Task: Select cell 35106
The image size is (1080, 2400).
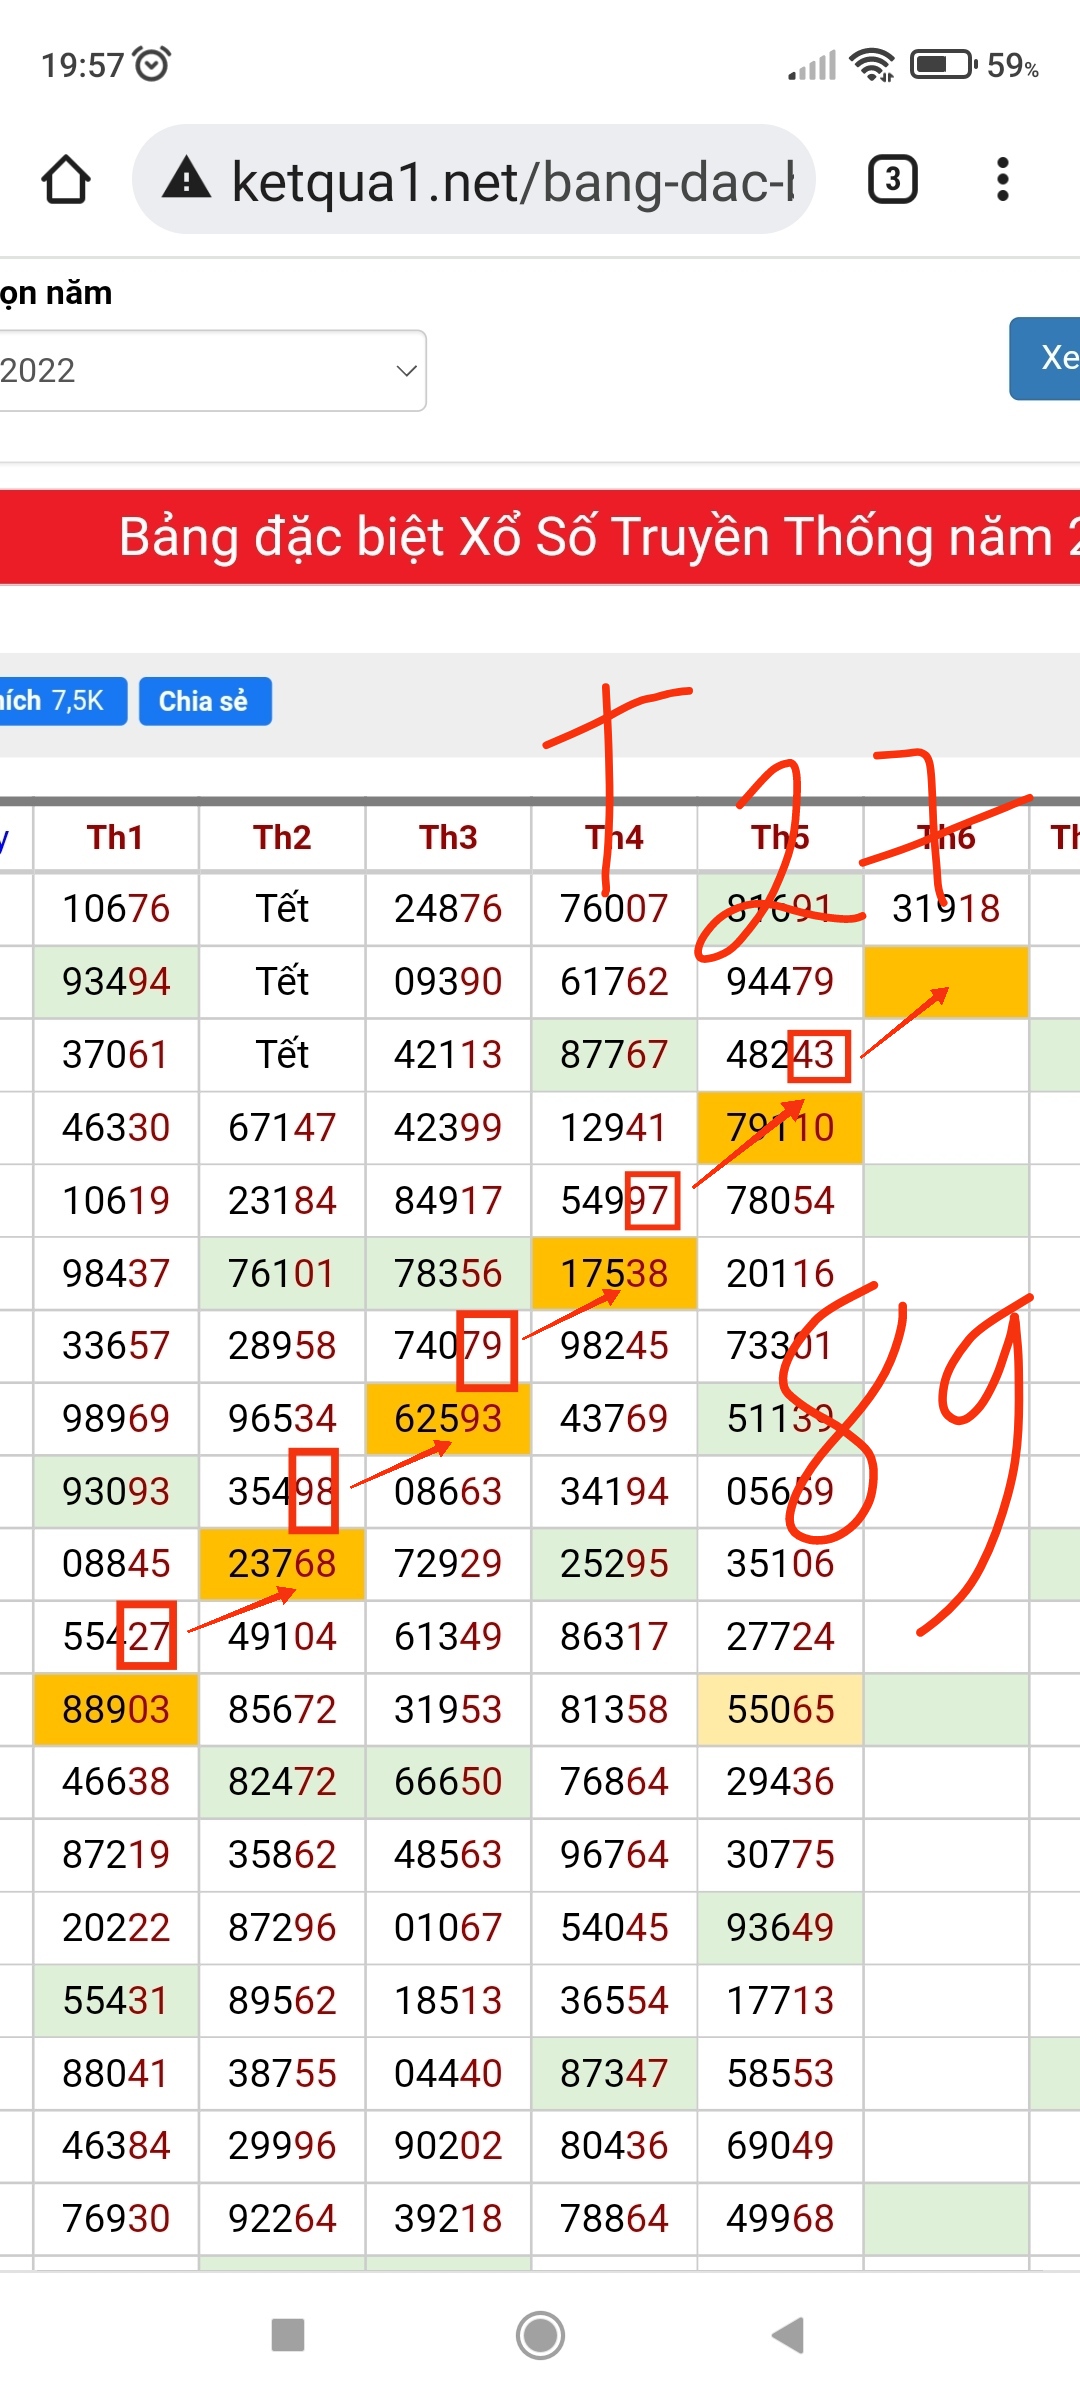Action: pyautogui.click(x=780, y=1564)
